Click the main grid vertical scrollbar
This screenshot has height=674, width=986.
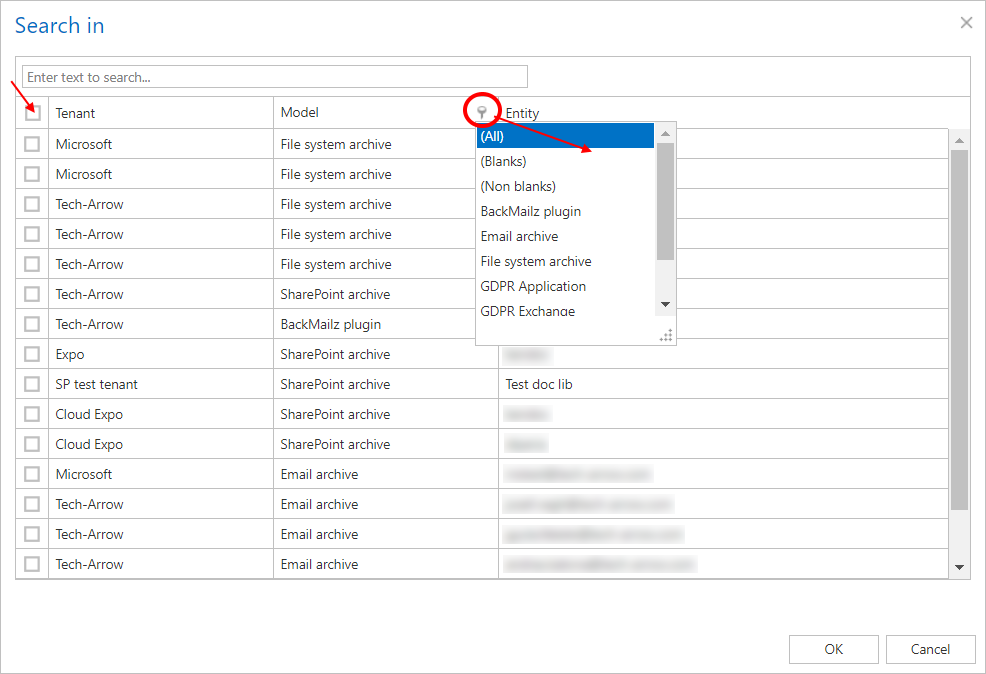click(x=959, y=330)
